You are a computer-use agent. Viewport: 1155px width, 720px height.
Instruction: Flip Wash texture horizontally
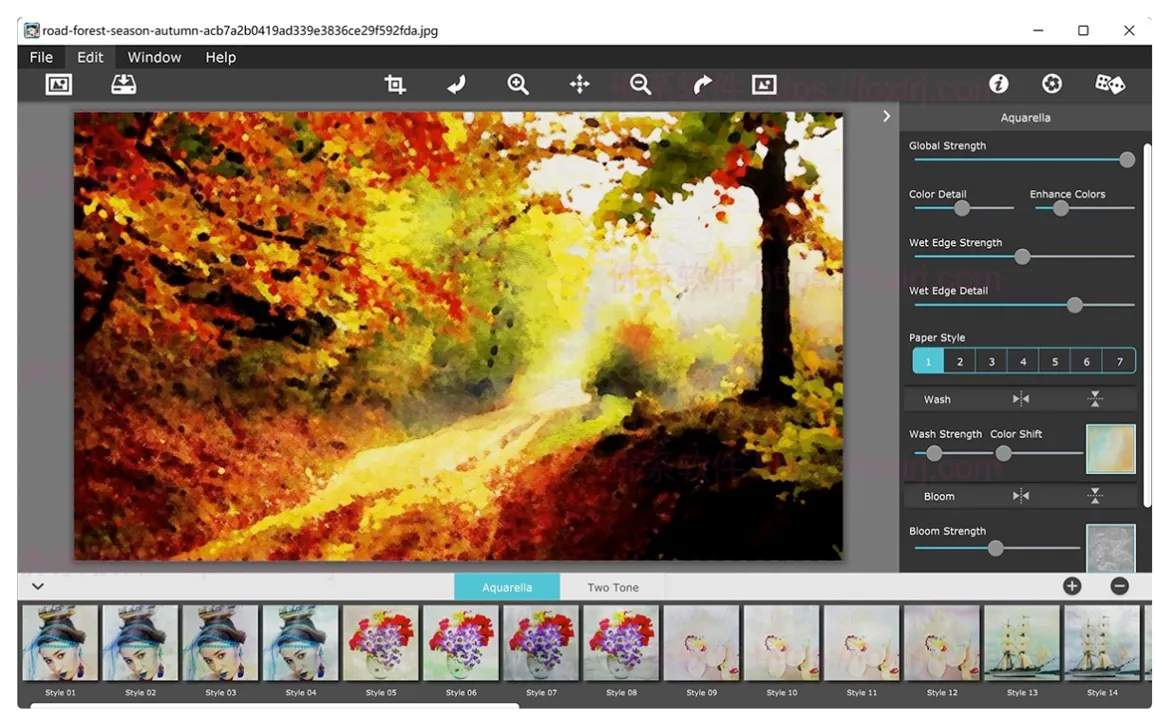coord(1021,399)
